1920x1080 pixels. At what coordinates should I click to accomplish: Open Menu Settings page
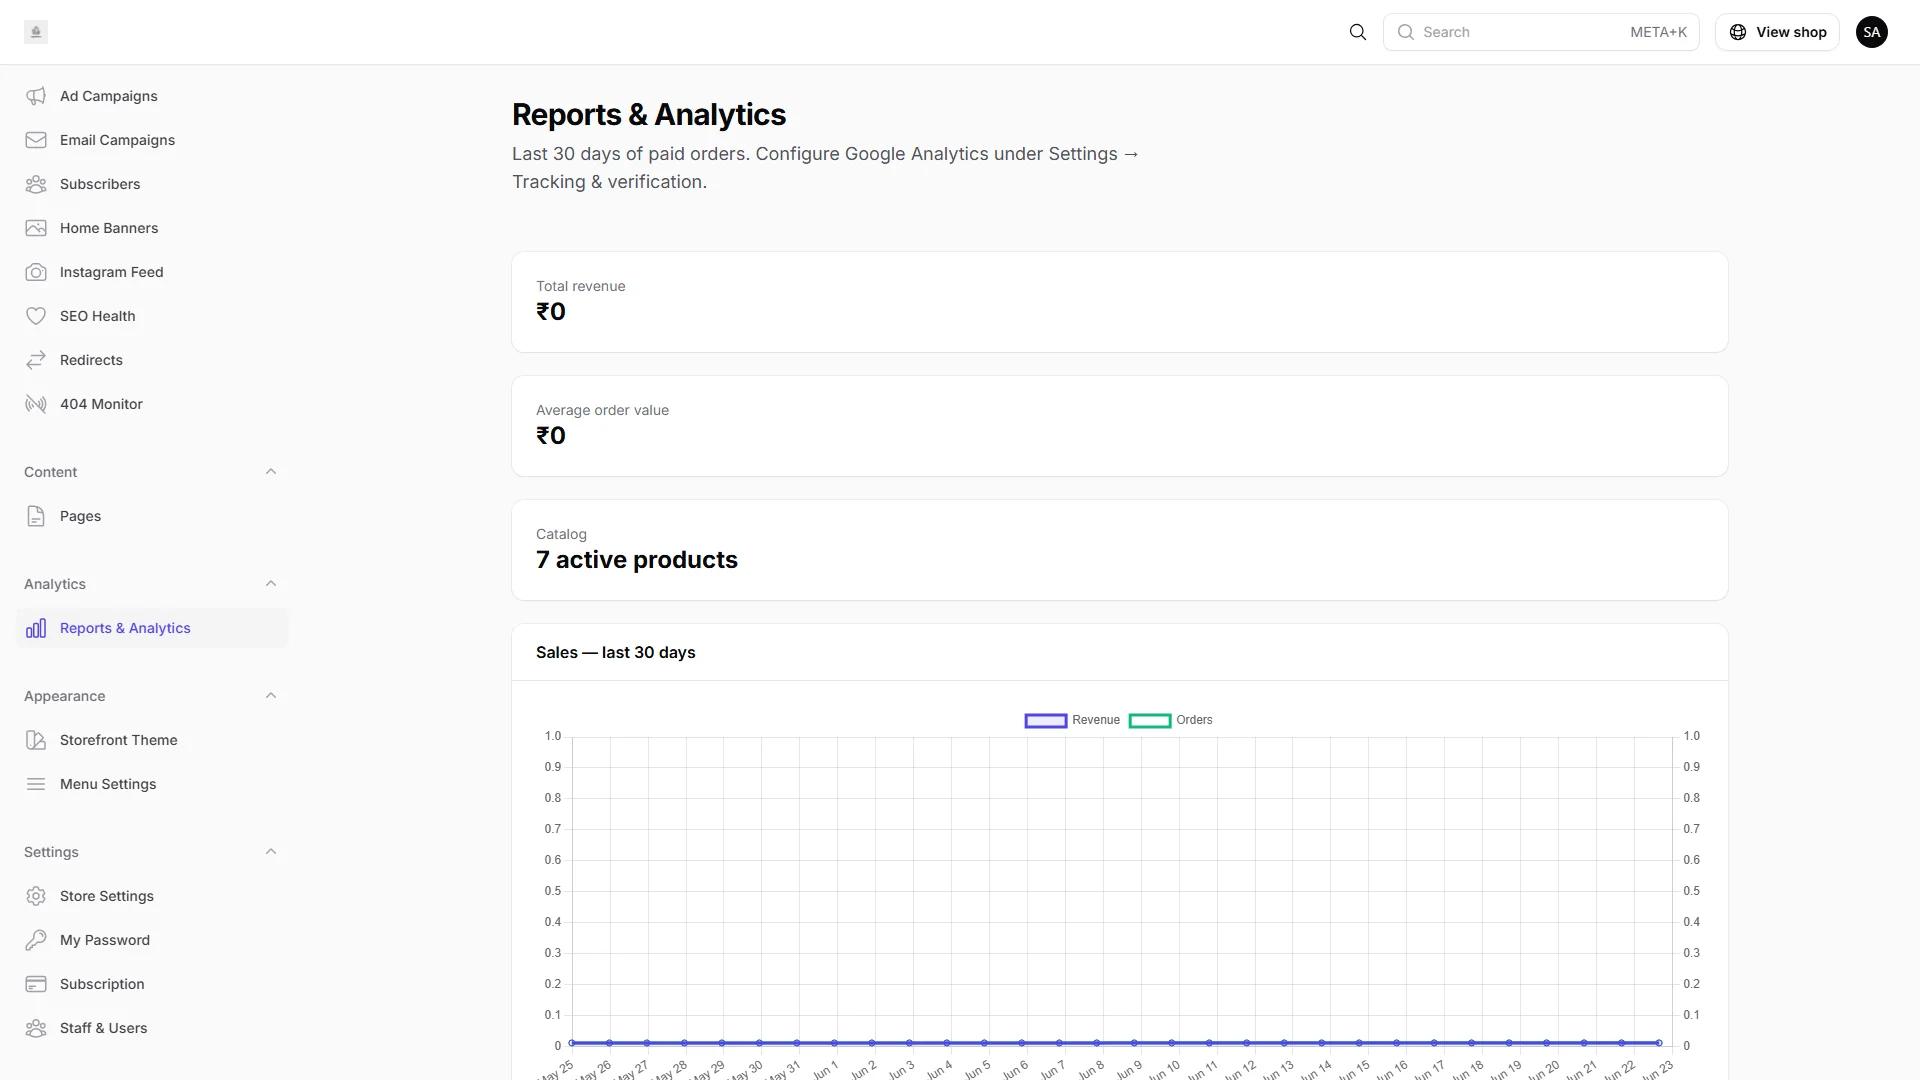tap(152, 784)
